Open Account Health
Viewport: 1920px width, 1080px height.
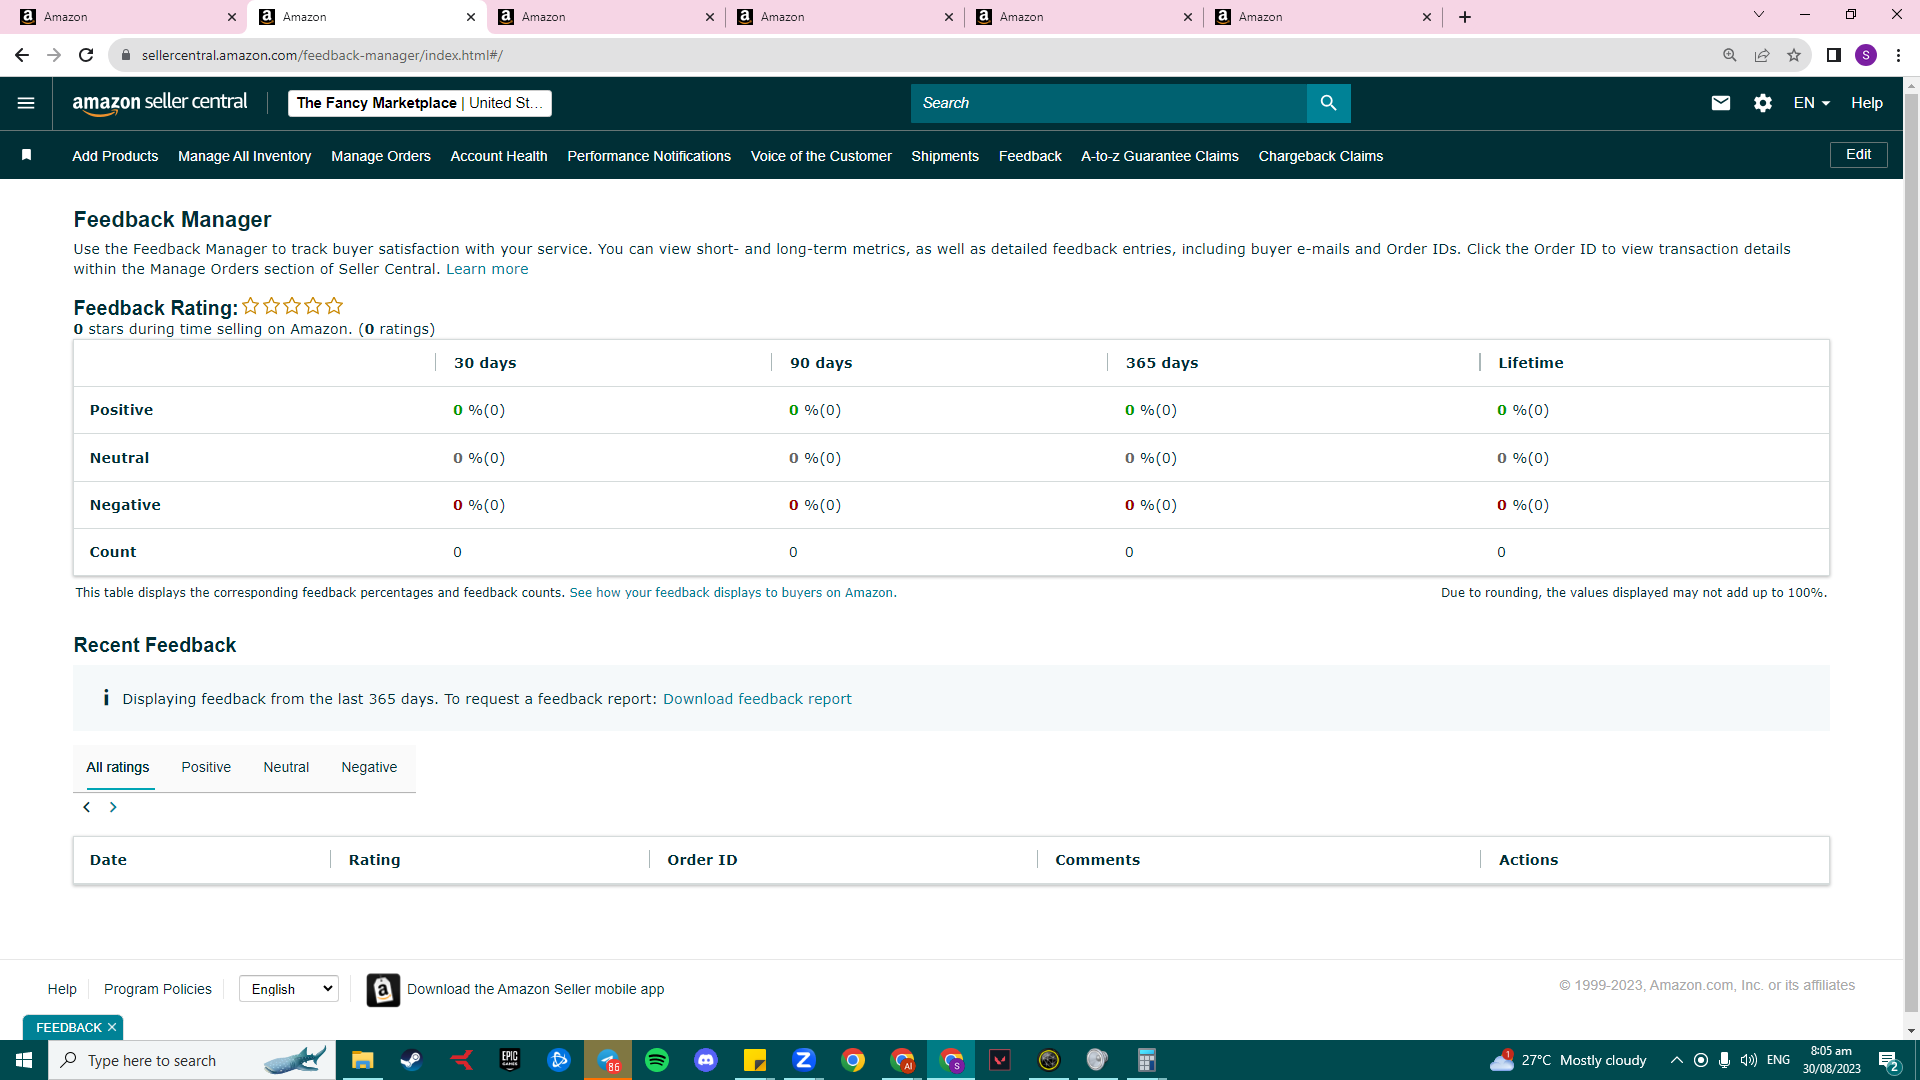[499, 156]
